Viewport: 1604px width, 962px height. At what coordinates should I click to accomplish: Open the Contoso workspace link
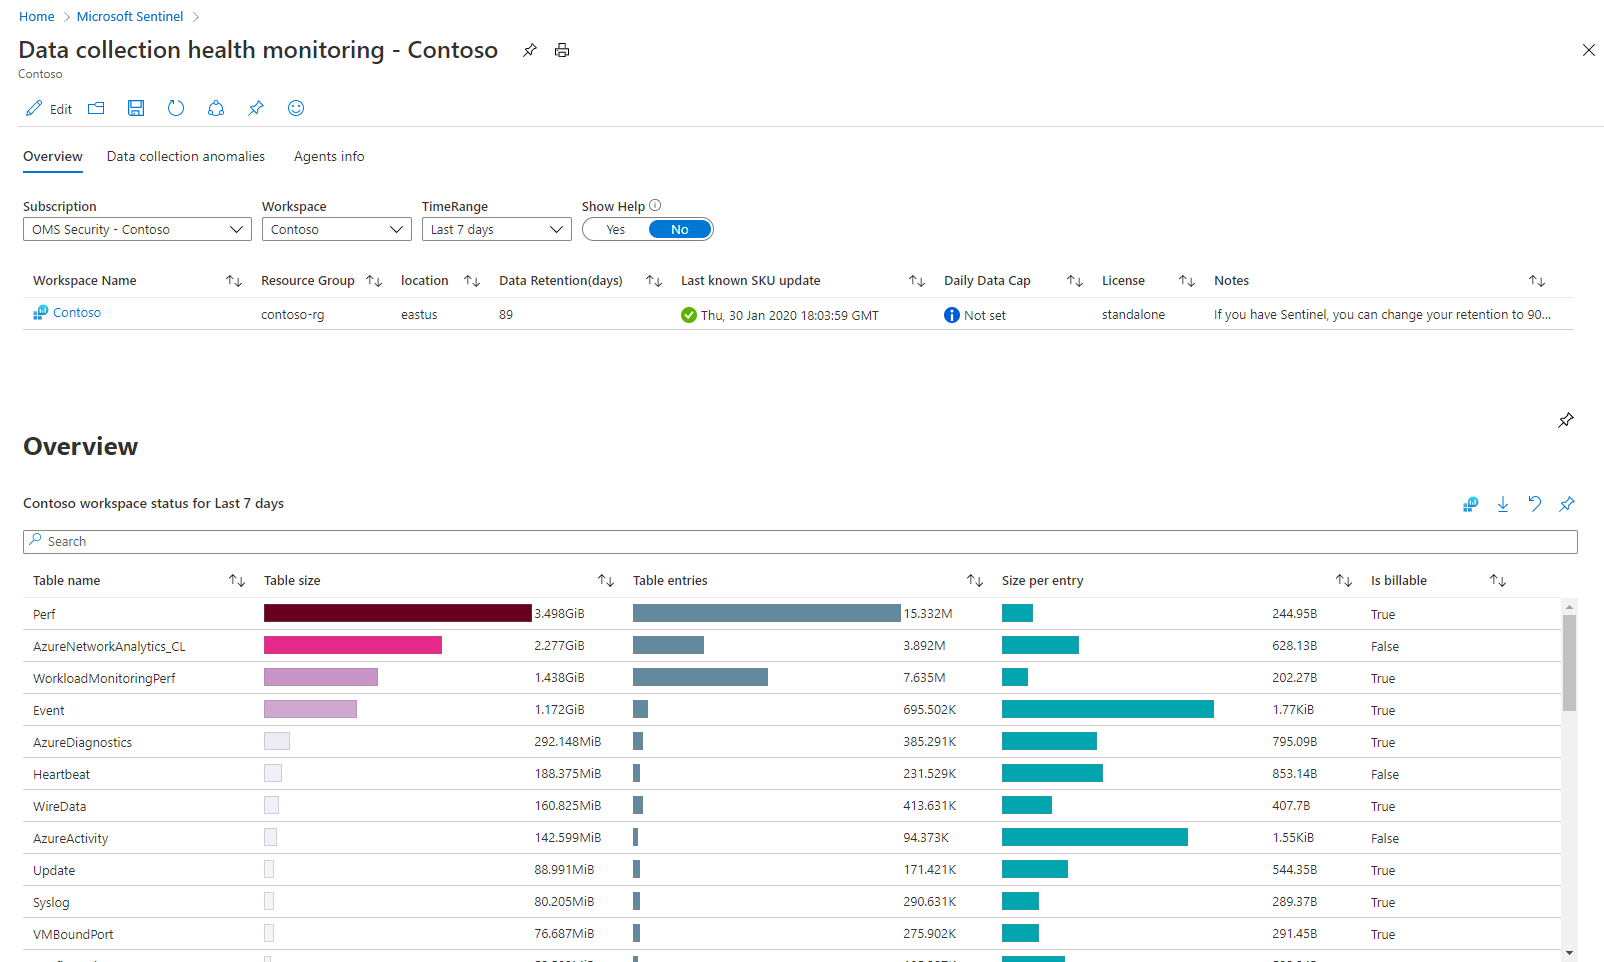coord(77,313)
